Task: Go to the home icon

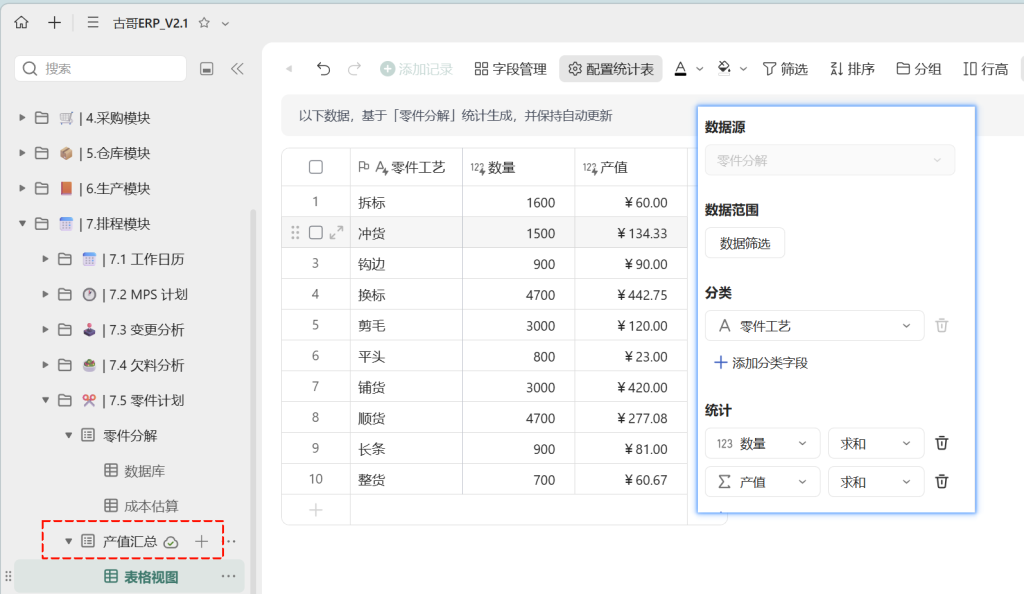Action: (x=22, y=23)
